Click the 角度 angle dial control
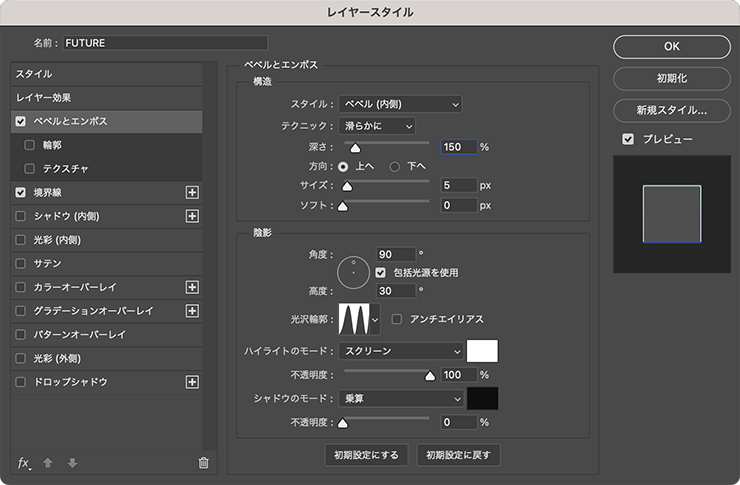The image size is (740, 485). point(353,270)
